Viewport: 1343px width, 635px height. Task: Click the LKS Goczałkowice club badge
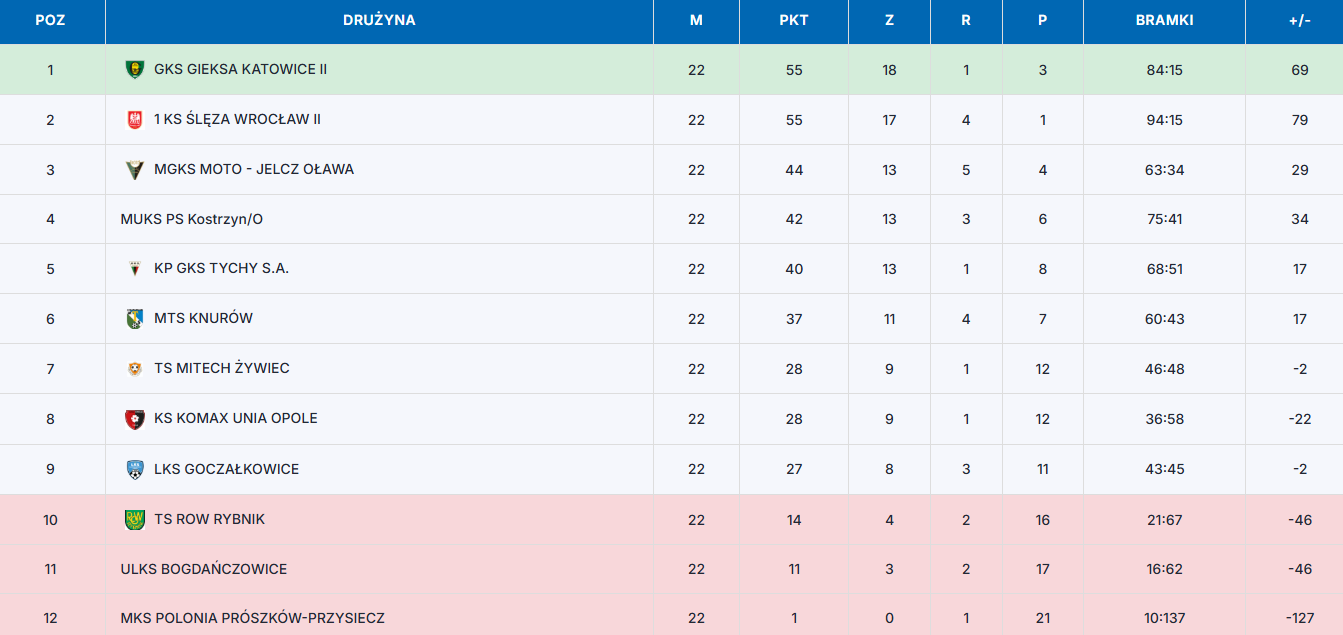134,469
